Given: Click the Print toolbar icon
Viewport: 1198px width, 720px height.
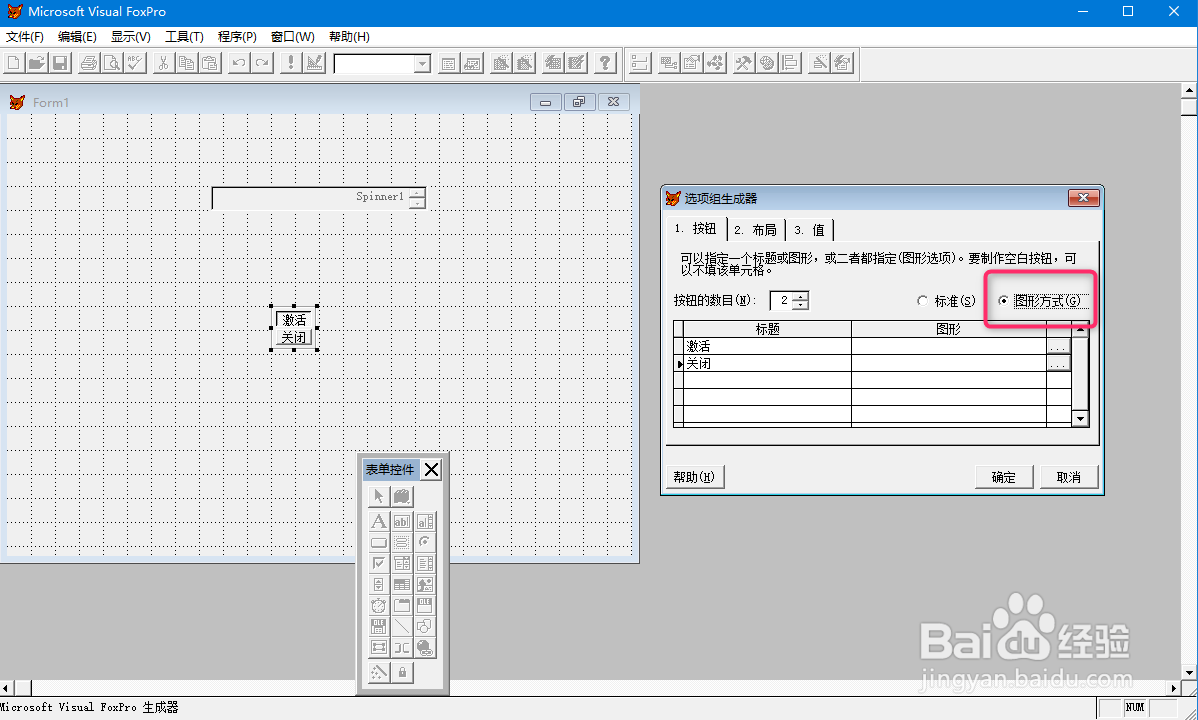Looking at the screenshot, I should [89, 63].
